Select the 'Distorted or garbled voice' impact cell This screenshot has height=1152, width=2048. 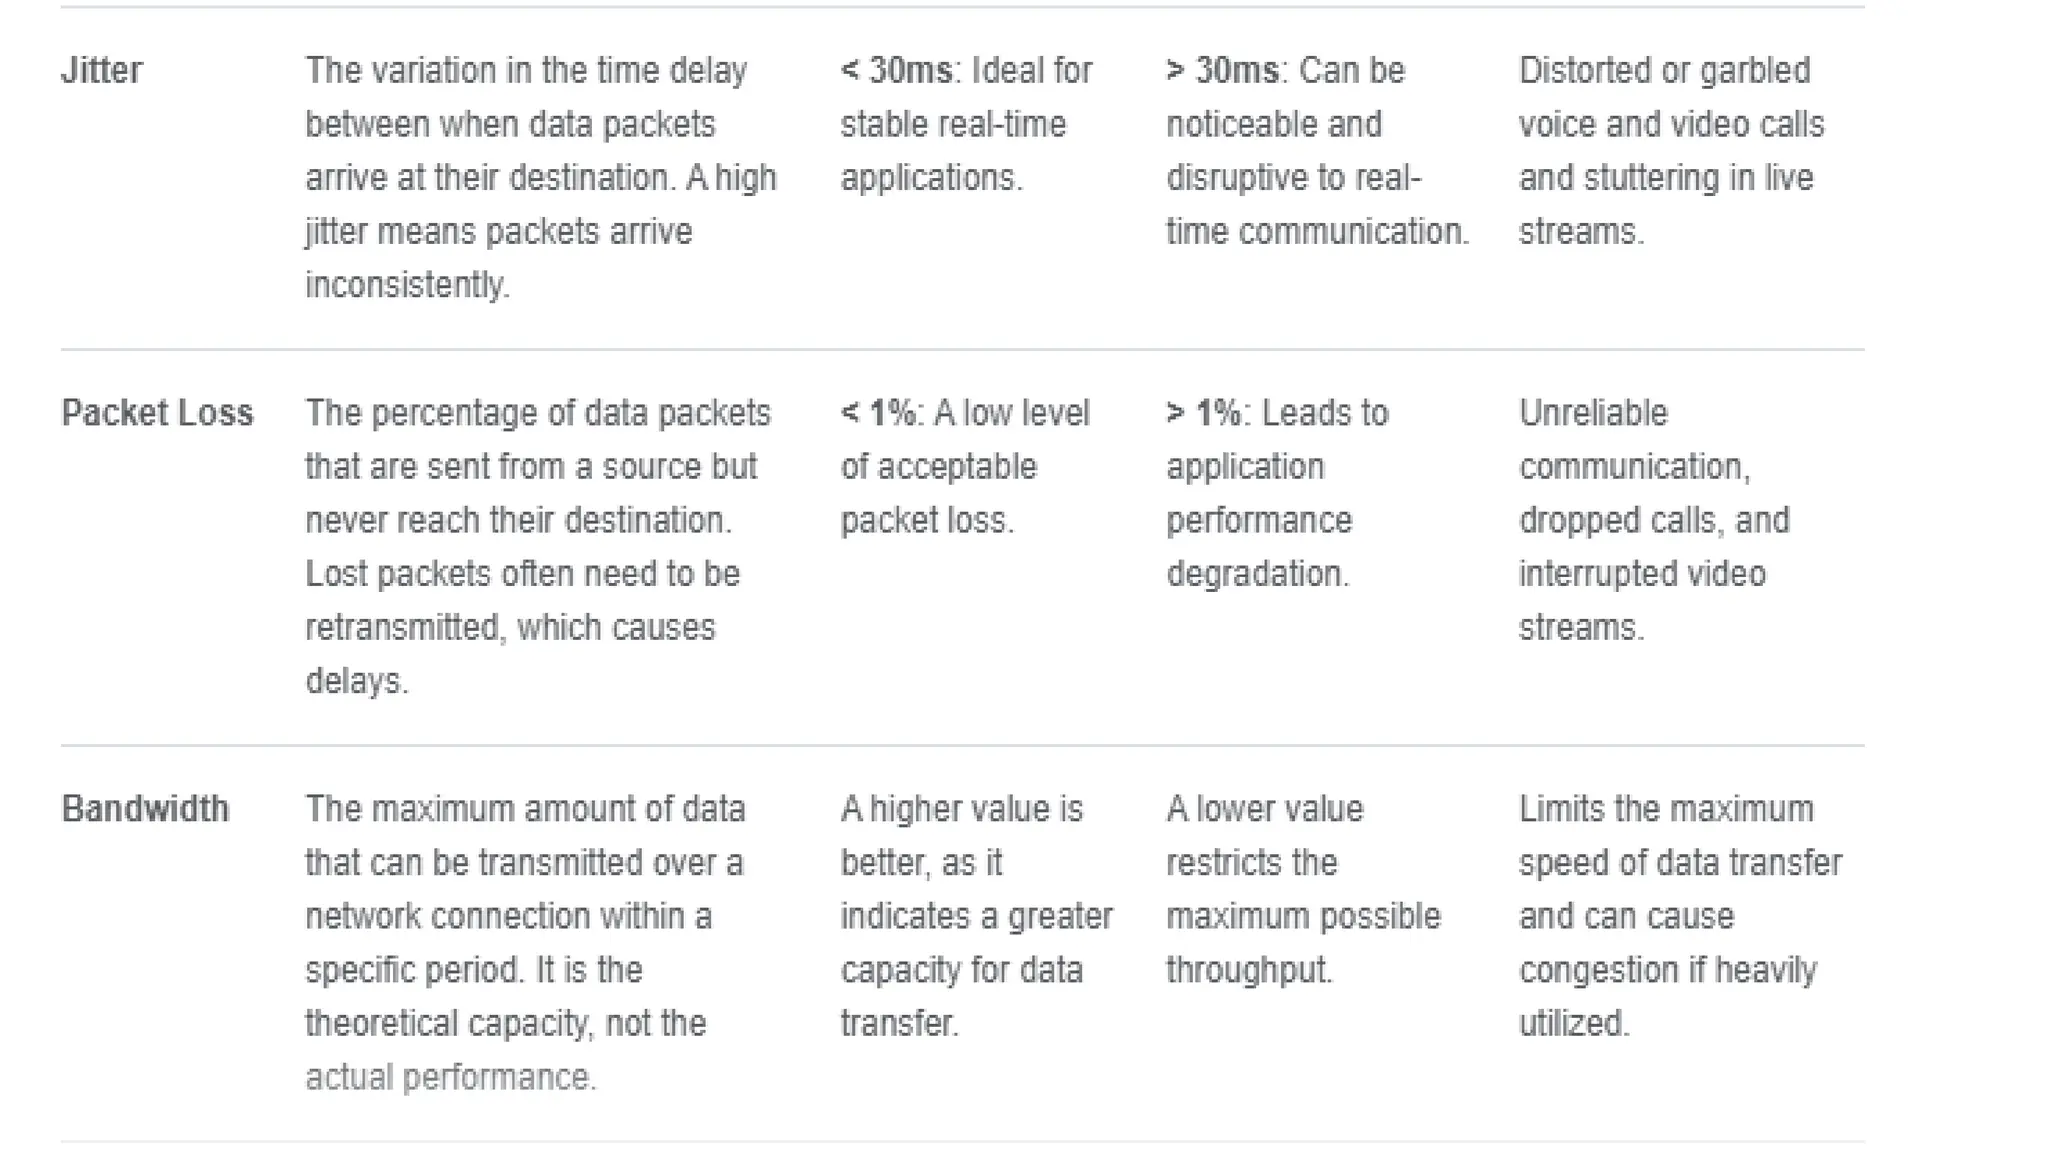click(1671, 151)
